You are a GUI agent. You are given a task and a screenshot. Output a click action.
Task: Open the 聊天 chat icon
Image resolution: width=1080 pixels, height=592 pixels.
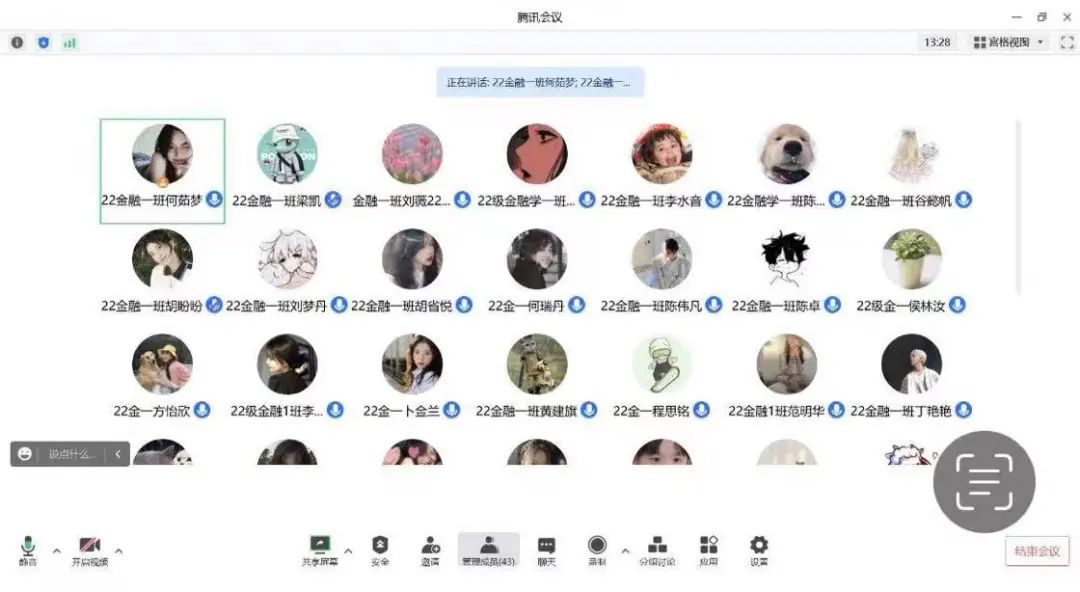(546, 551)
